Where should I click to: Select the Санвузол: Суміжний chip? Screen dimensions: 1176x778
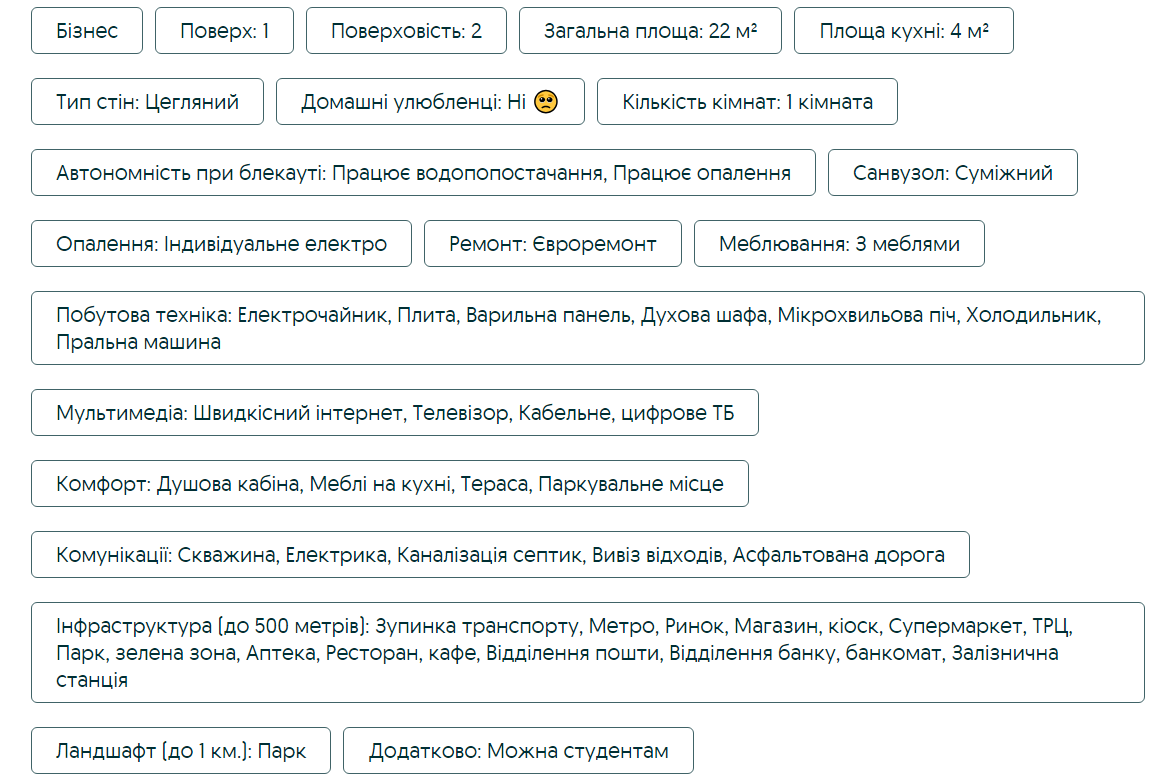(952, 173)
